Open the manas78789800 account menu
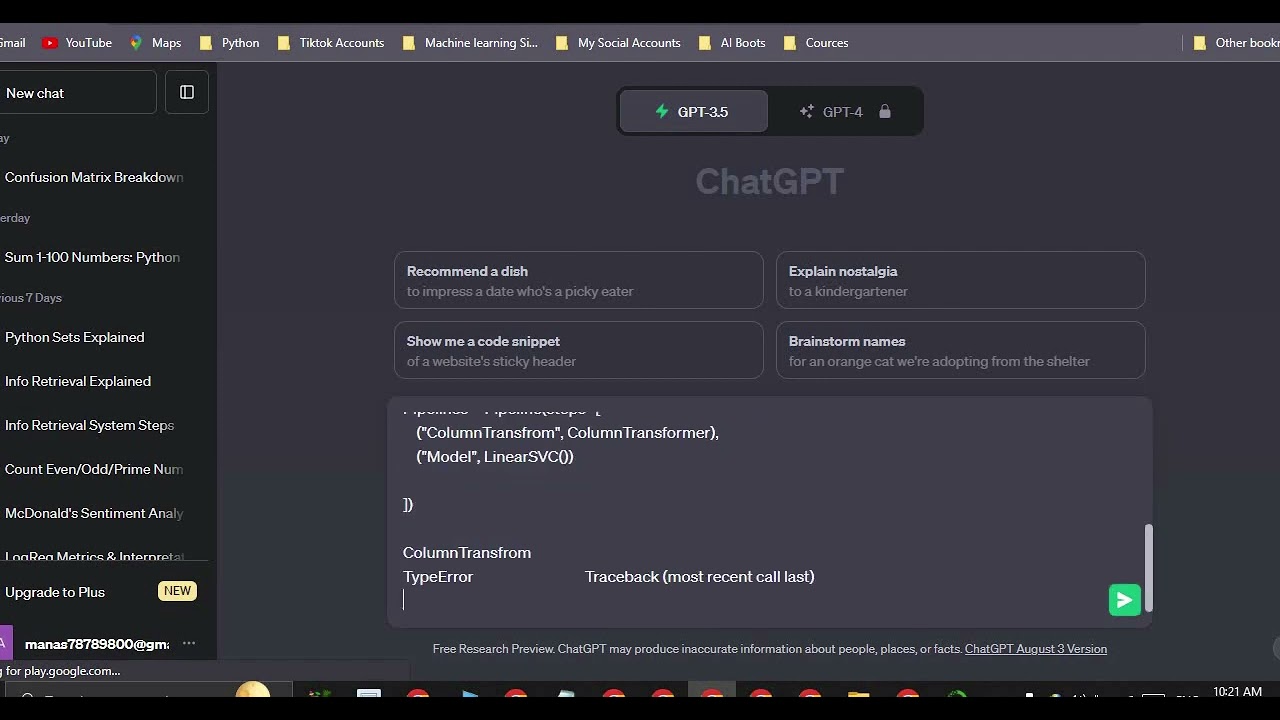Screen dimensions: 1280x720 pyautogui.click(x=96, y=644)
